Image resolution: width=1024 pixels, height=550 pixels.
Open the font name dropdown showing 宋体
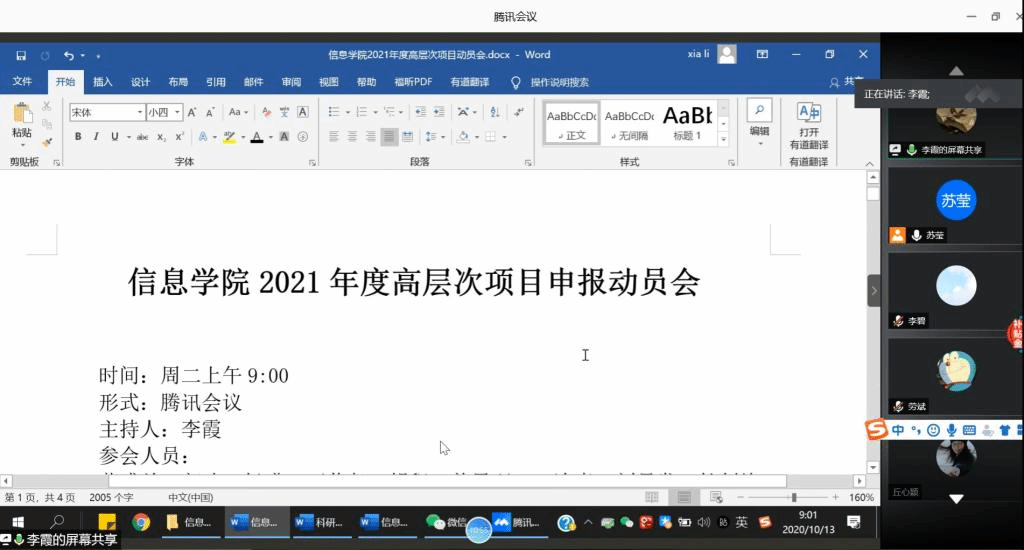(106, 112)
